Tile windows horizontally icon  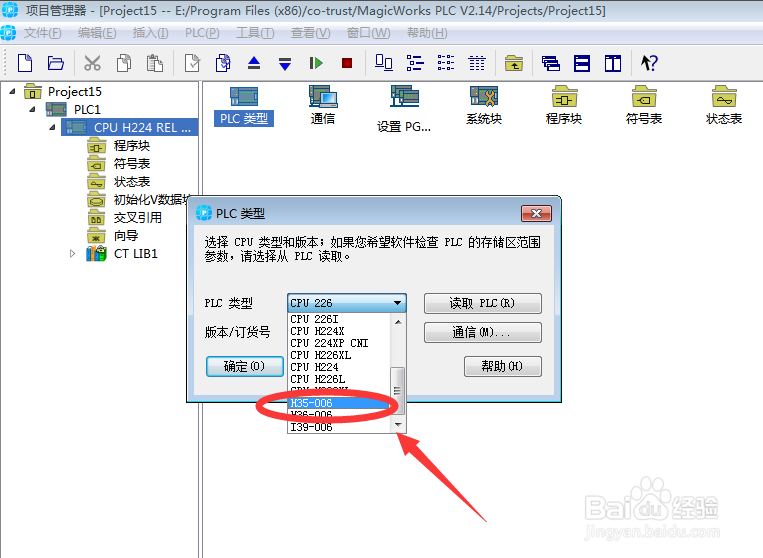tap(582, 63)
